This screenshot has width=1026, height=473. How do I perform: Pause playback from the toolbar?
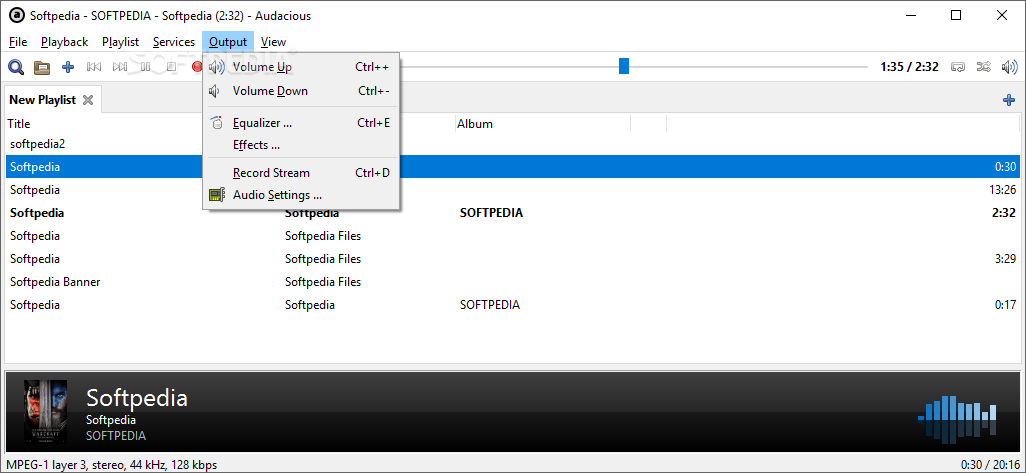(145, 67)
